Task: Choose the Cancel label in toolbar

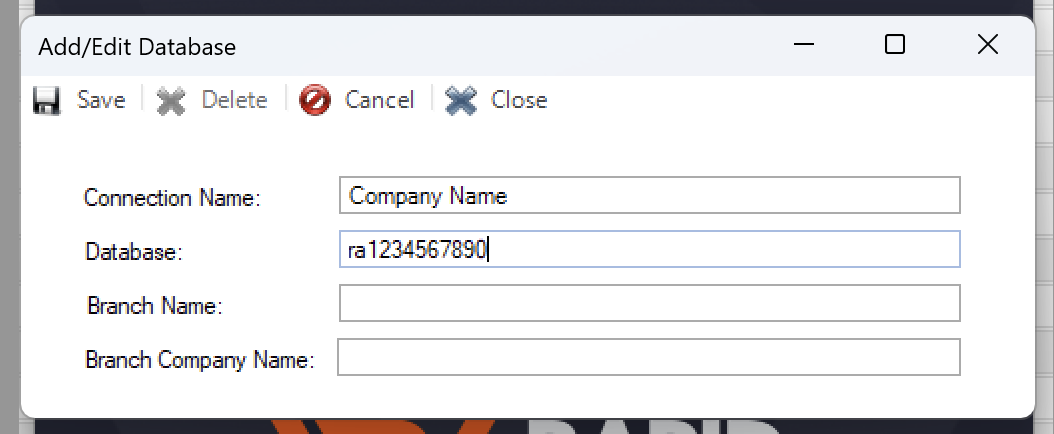Action: (x=379, y=100)
